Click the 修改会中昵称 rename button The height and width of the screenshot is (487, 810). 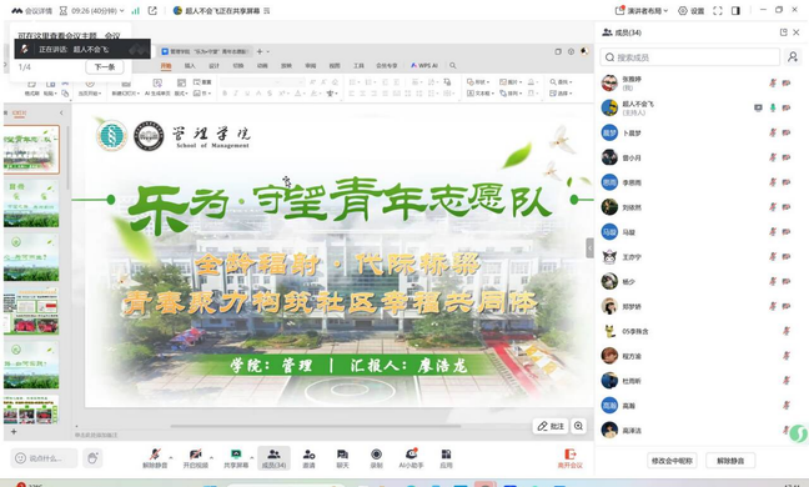click(672, 461)
